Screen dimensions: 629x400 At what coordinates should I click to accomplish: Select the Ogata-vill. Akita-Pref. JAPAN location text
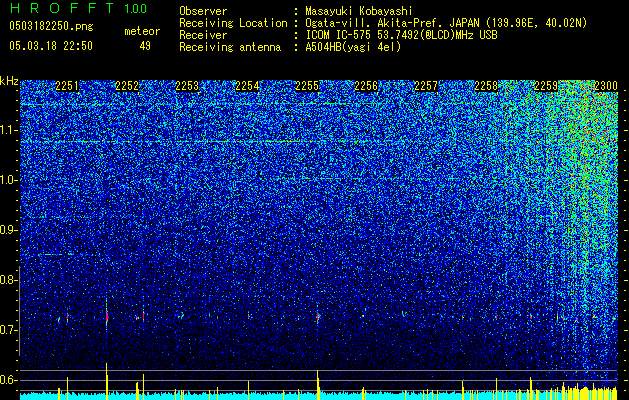pos(446,23)
